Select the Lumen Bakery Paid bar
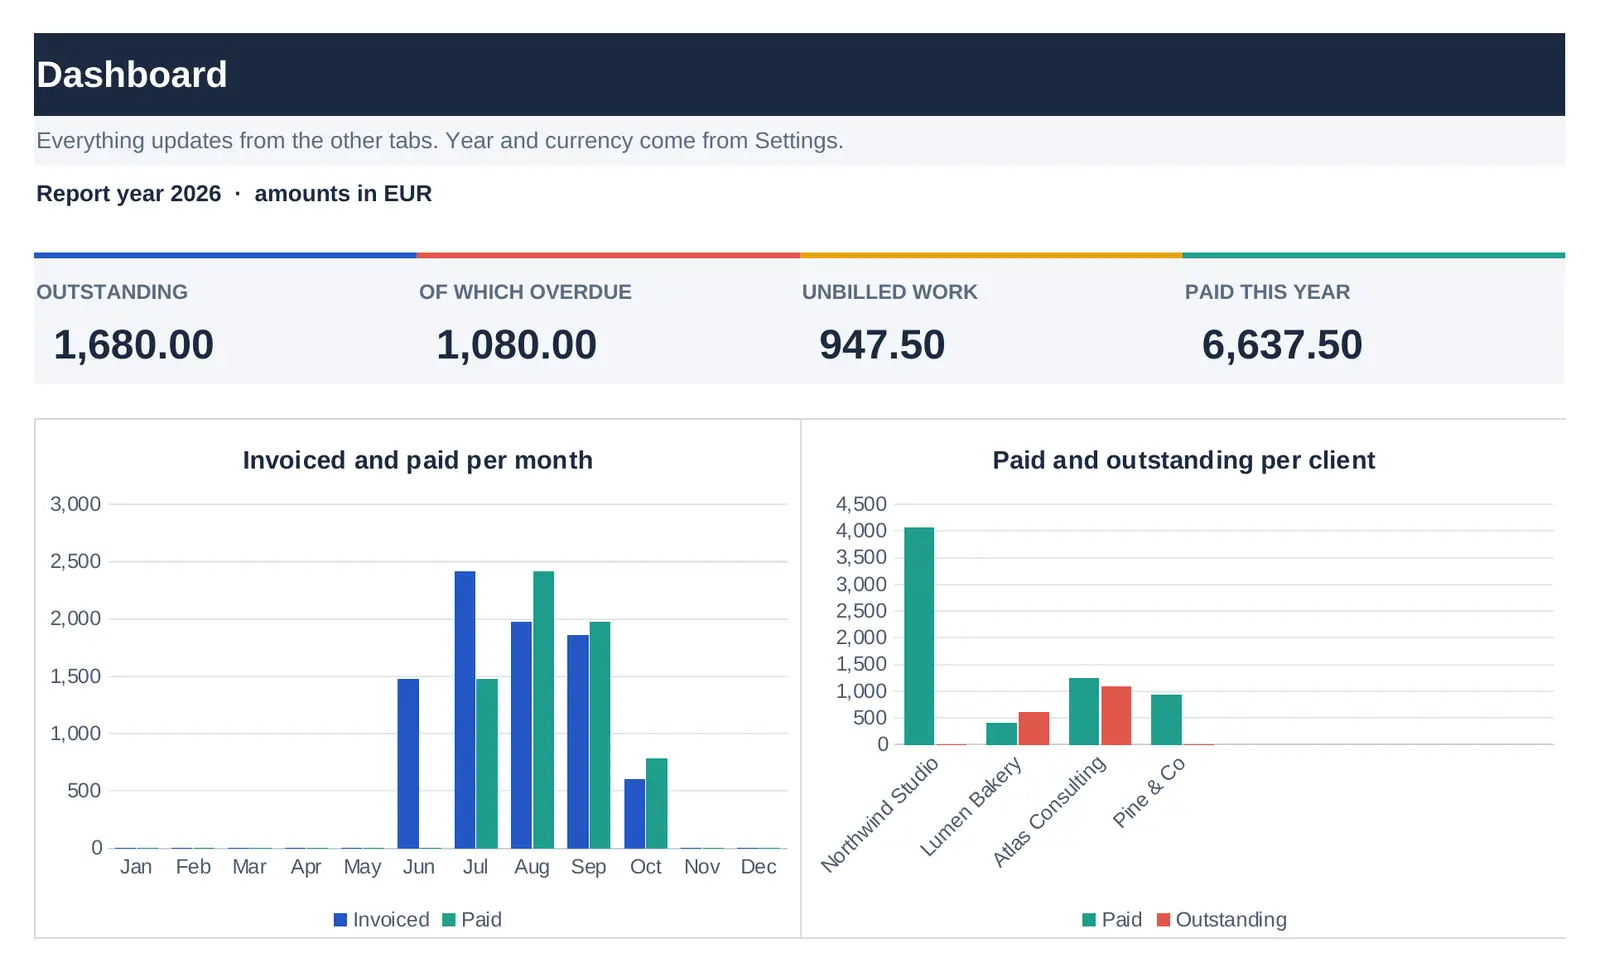 (x=1001, y=734)
